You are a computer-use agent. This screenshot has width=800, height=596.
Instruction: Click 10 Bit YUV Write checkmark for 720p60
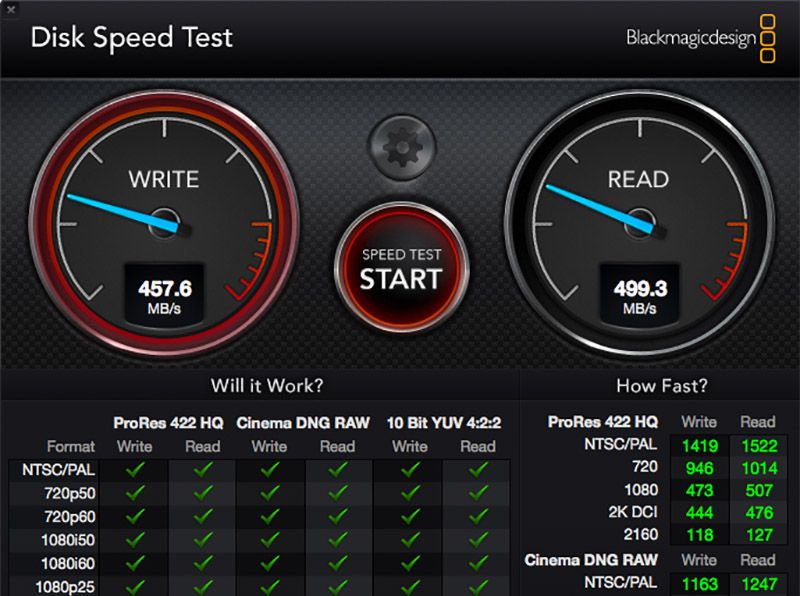pyautogui.click(x=409, y=516)
